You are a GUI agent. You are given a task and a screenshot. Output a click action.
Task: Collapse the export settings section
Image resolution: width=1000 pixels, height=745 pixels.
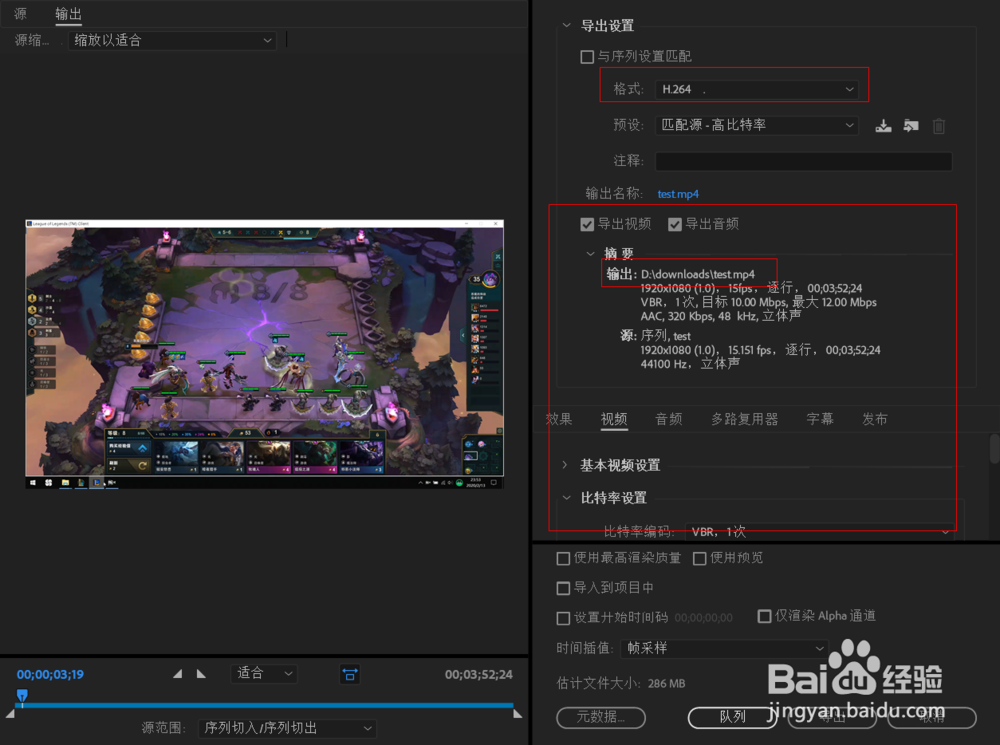[x=566, y=26]
